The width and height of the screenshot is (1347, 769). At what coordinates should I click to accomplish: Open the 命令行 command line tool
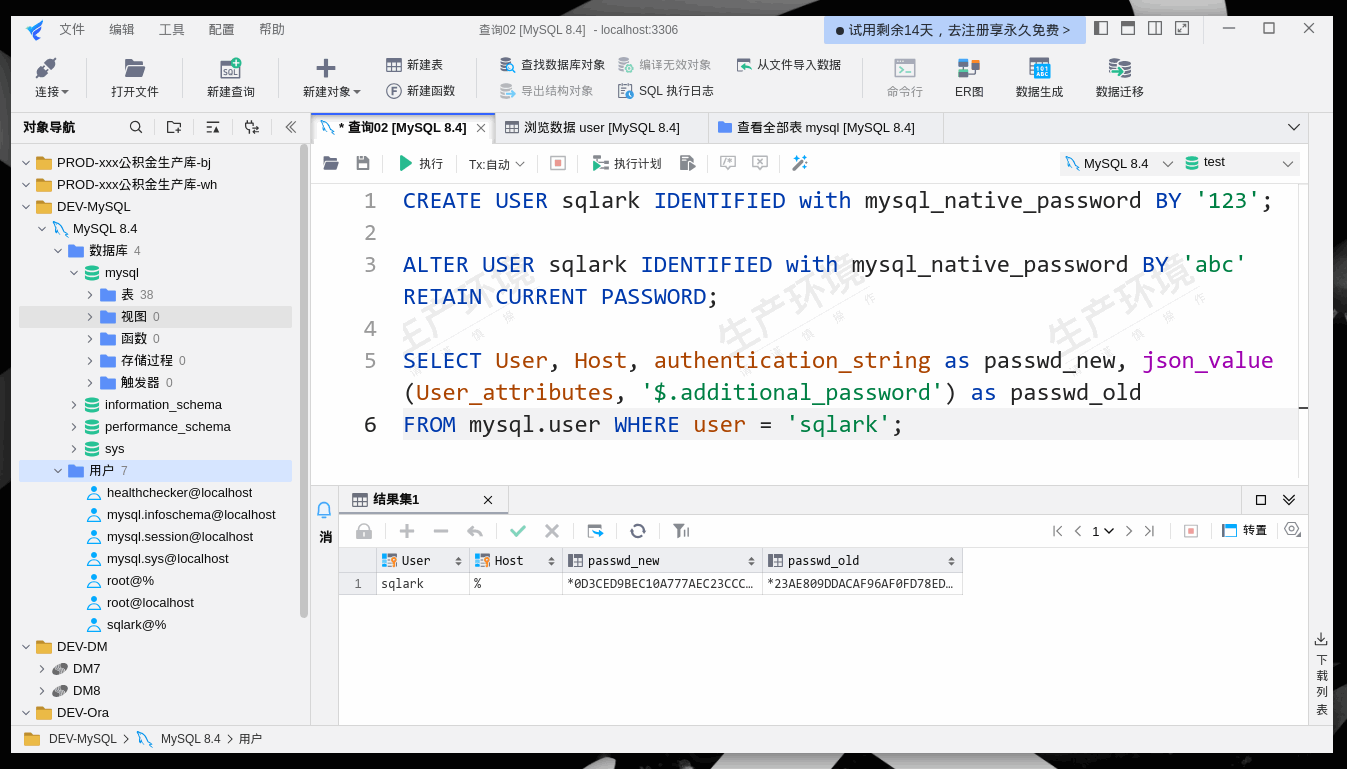(x=903, y=78)
